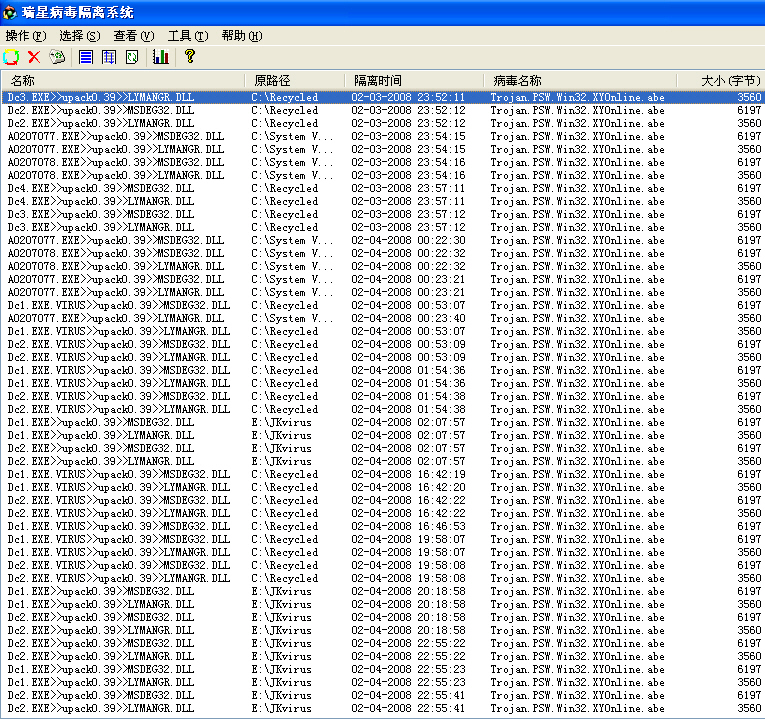
Task: Select A0207077.EXE MSDEG32.DLL entry at 23:54:15
Action: (x=116, y=136)
